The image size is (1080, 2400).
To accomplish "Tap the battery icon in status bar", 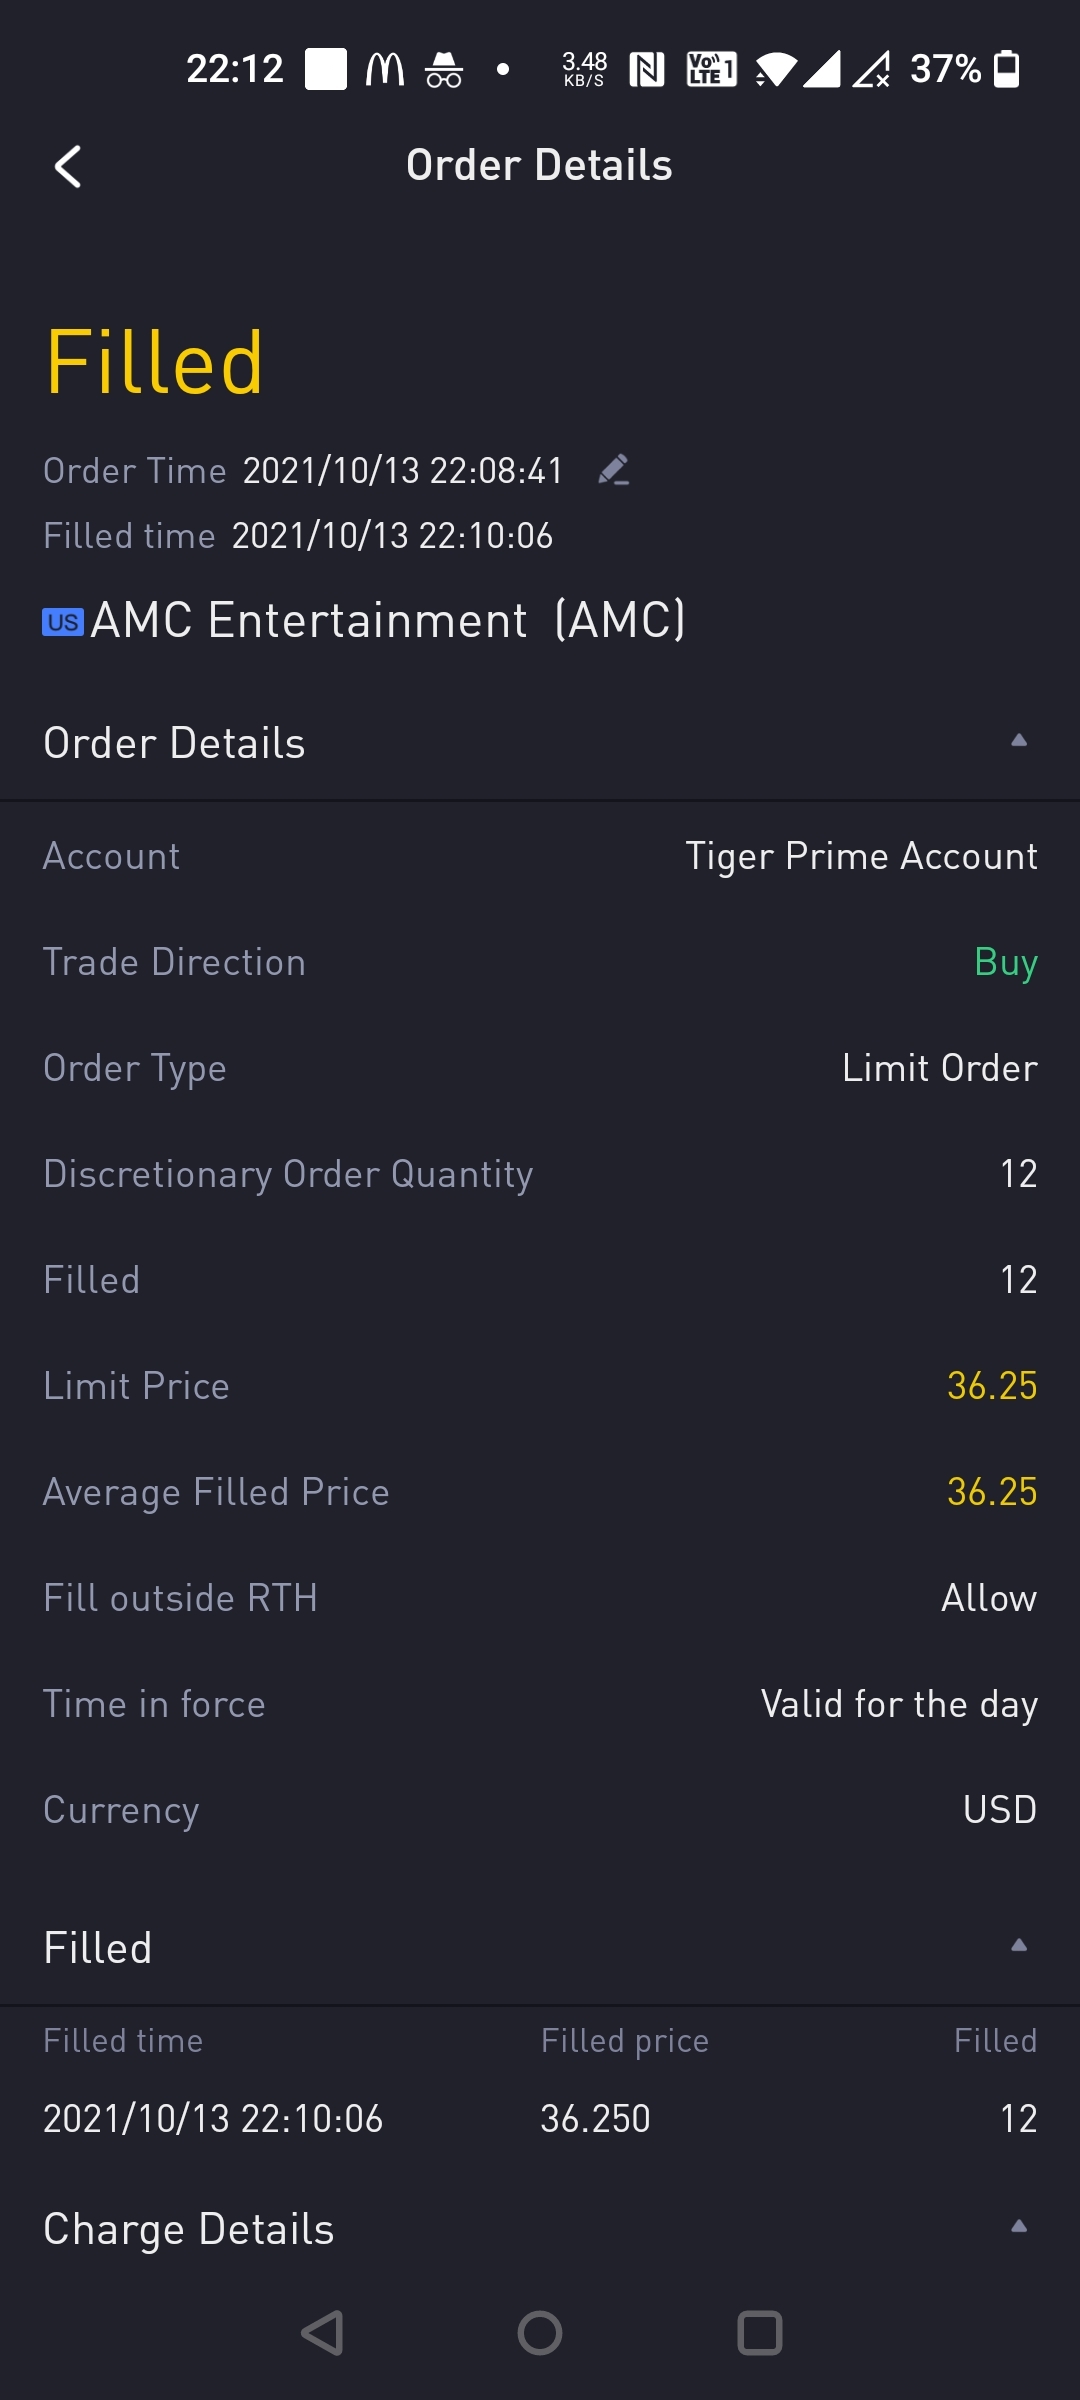I will coord(1007,69).
